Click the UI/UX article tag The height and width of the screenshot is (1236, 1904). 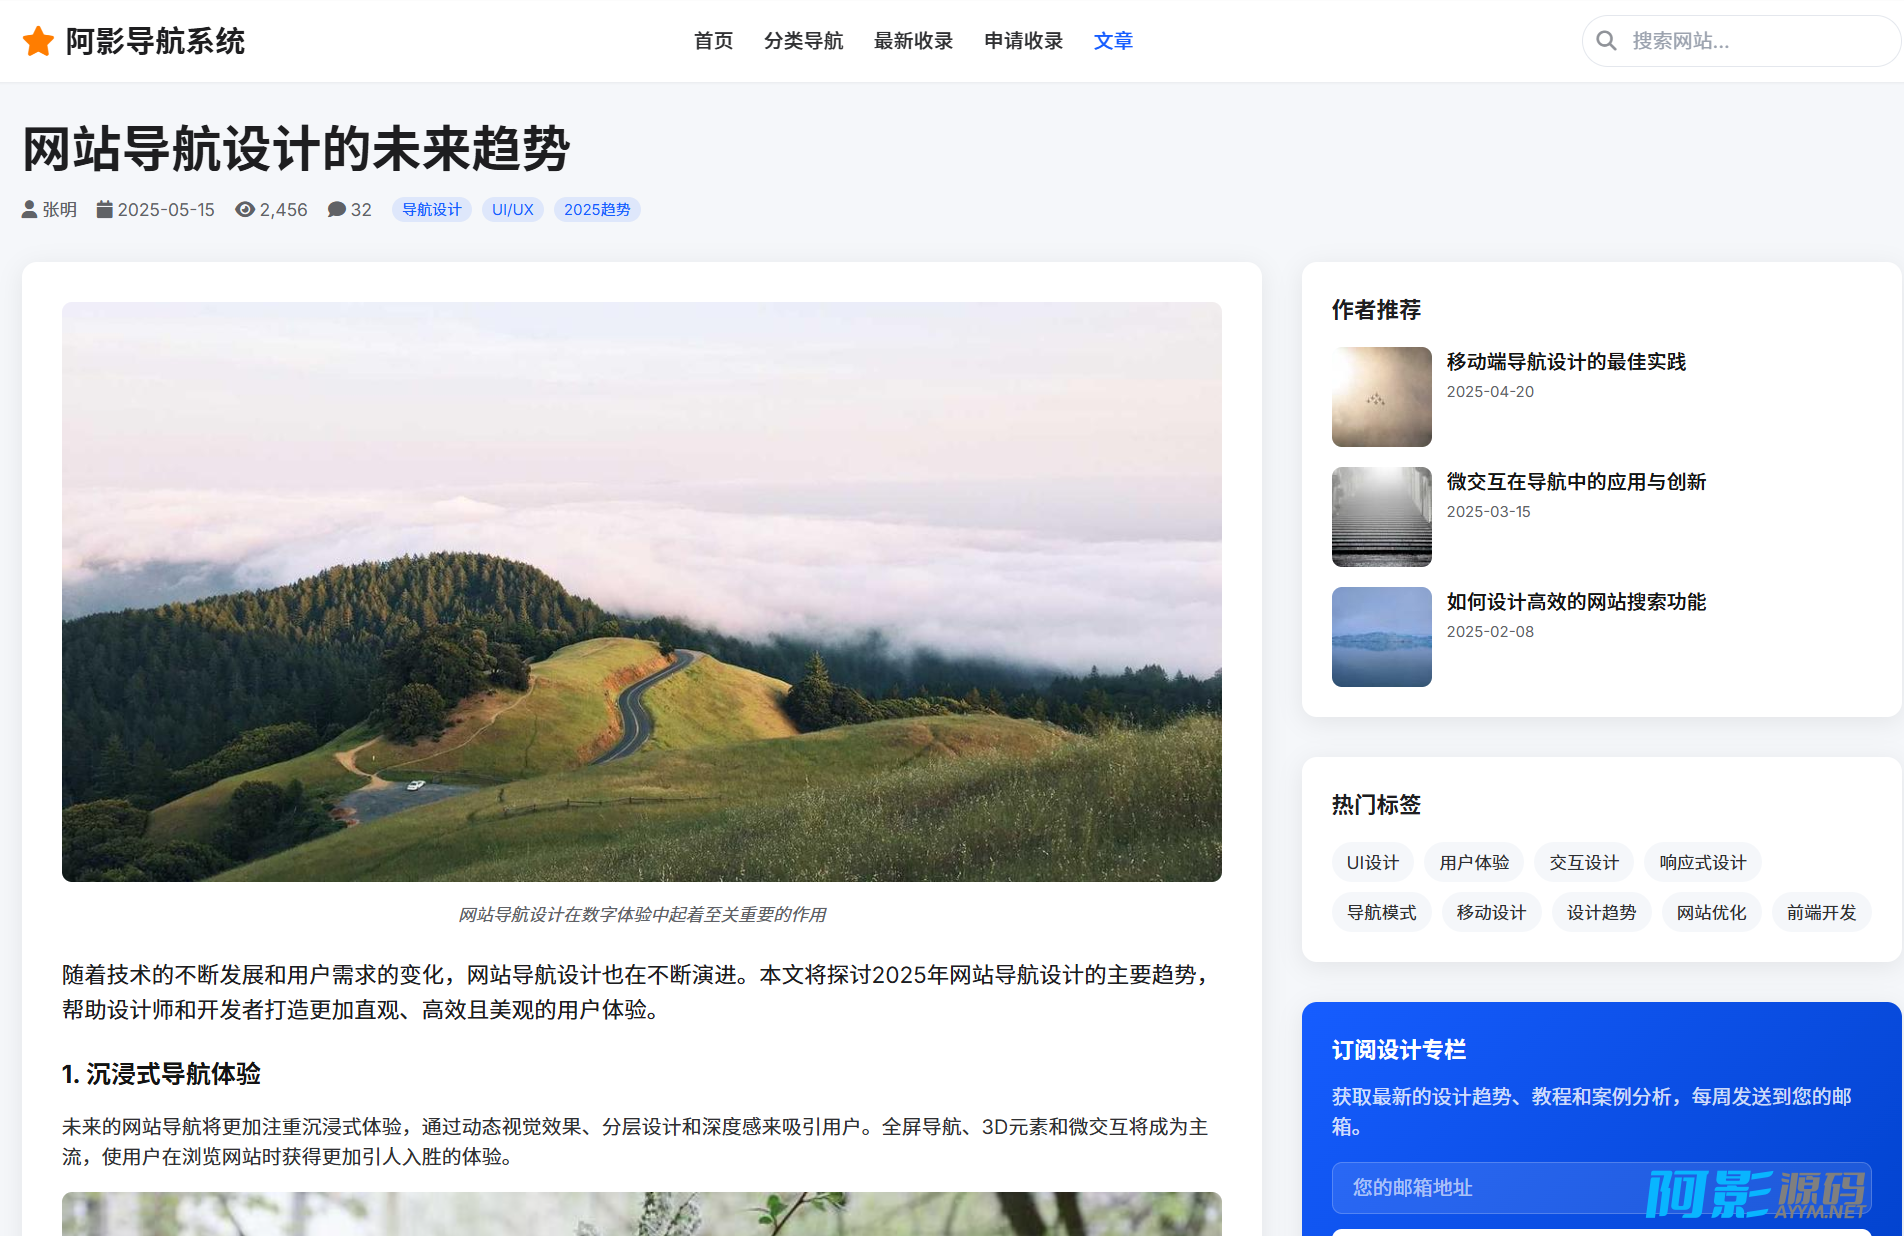[x=513, y=209]
